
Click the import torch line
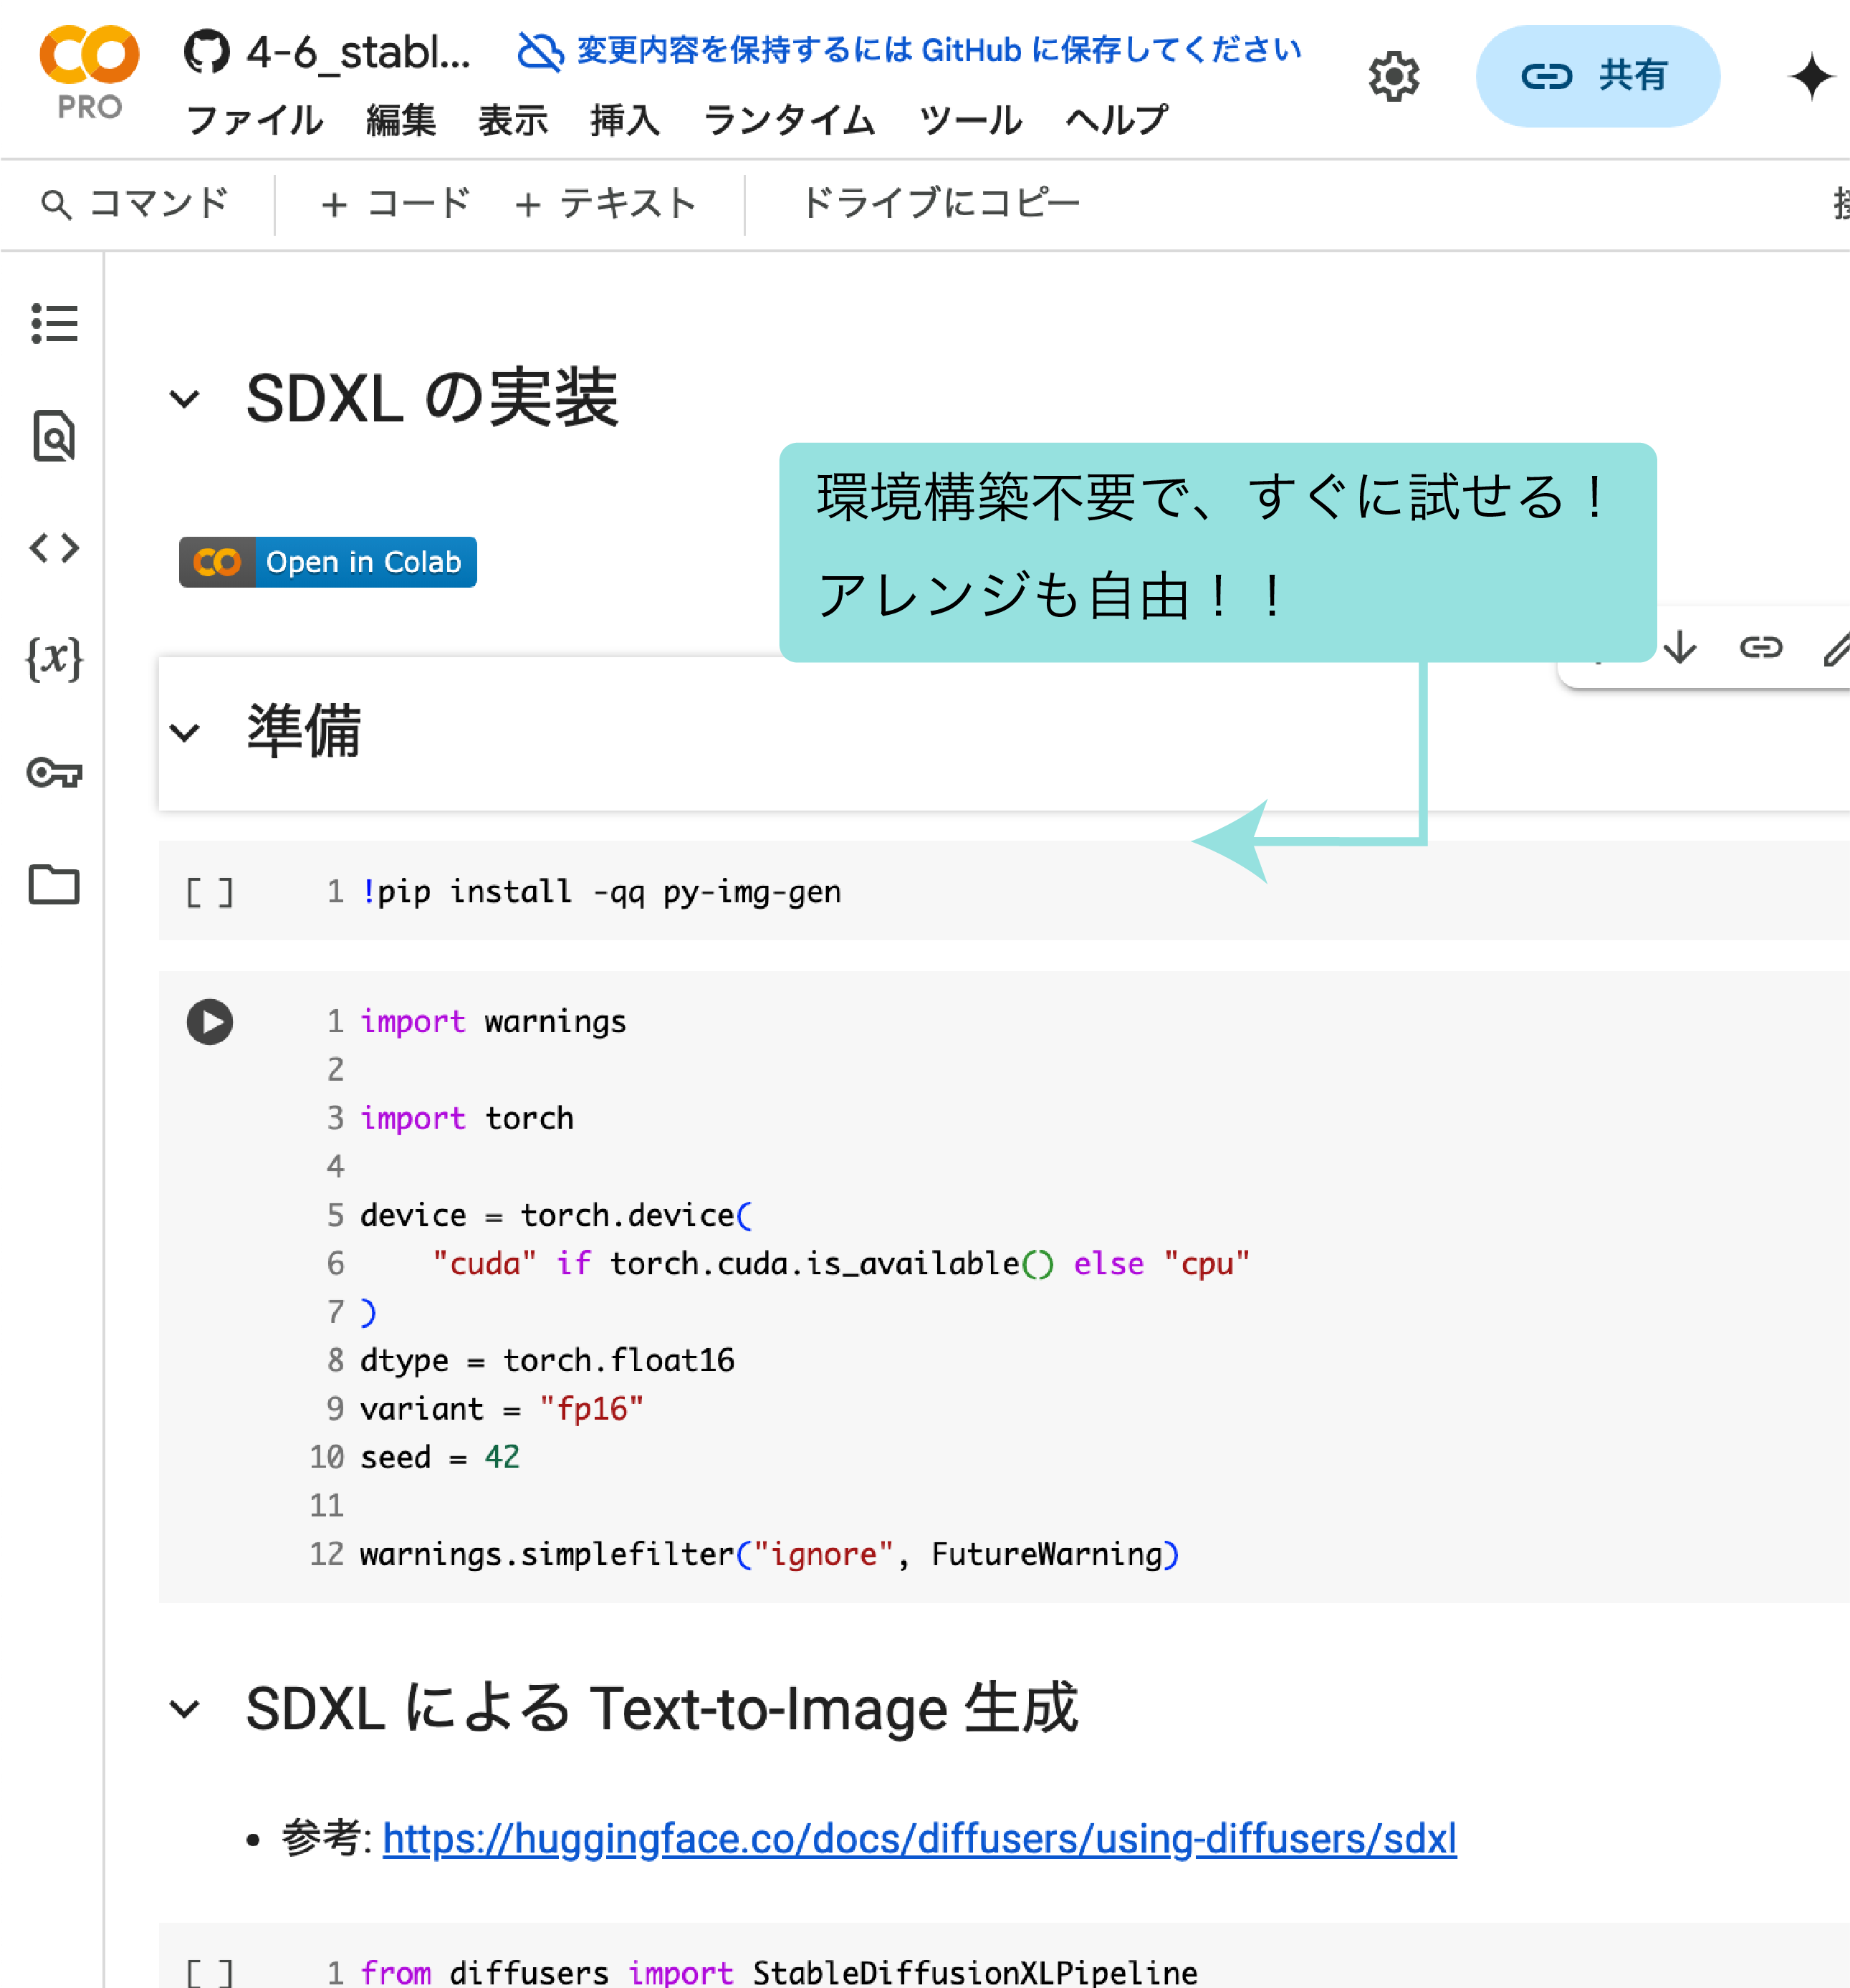(467, 1118)
